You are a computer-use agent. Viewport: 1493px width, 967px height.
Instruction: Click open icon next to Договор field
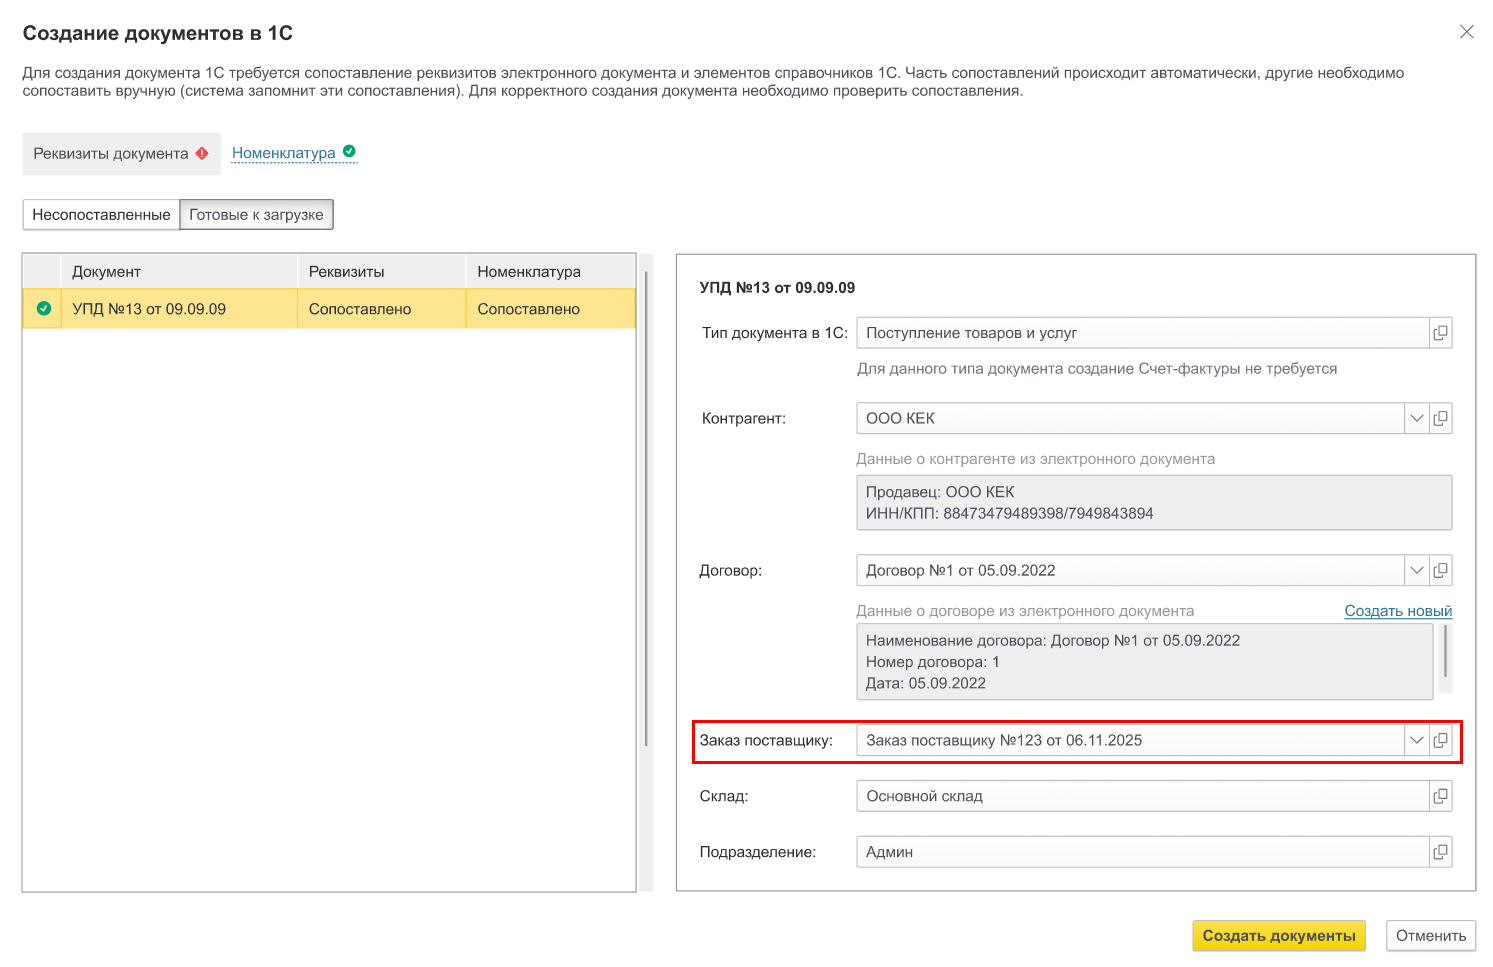[x=1440, y=570]
